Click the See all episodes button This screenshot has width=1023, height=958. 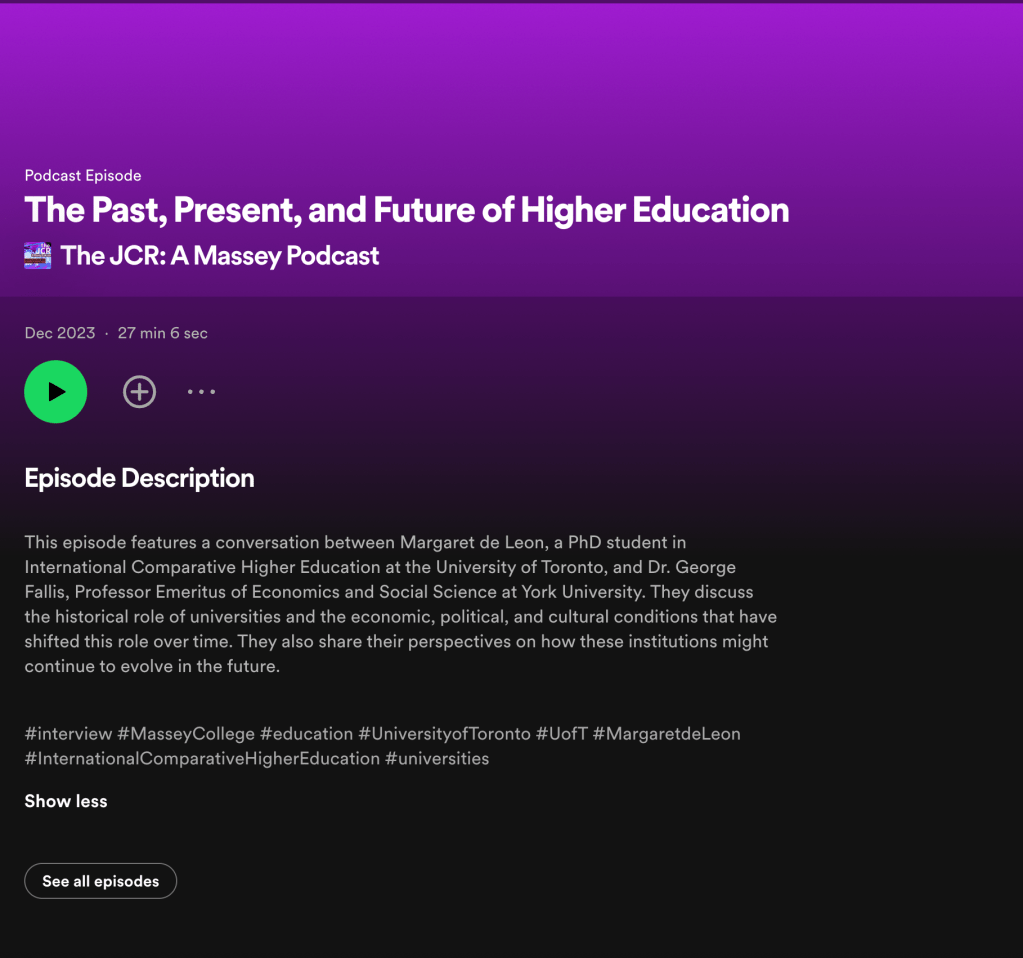click(x=100, y=881)
